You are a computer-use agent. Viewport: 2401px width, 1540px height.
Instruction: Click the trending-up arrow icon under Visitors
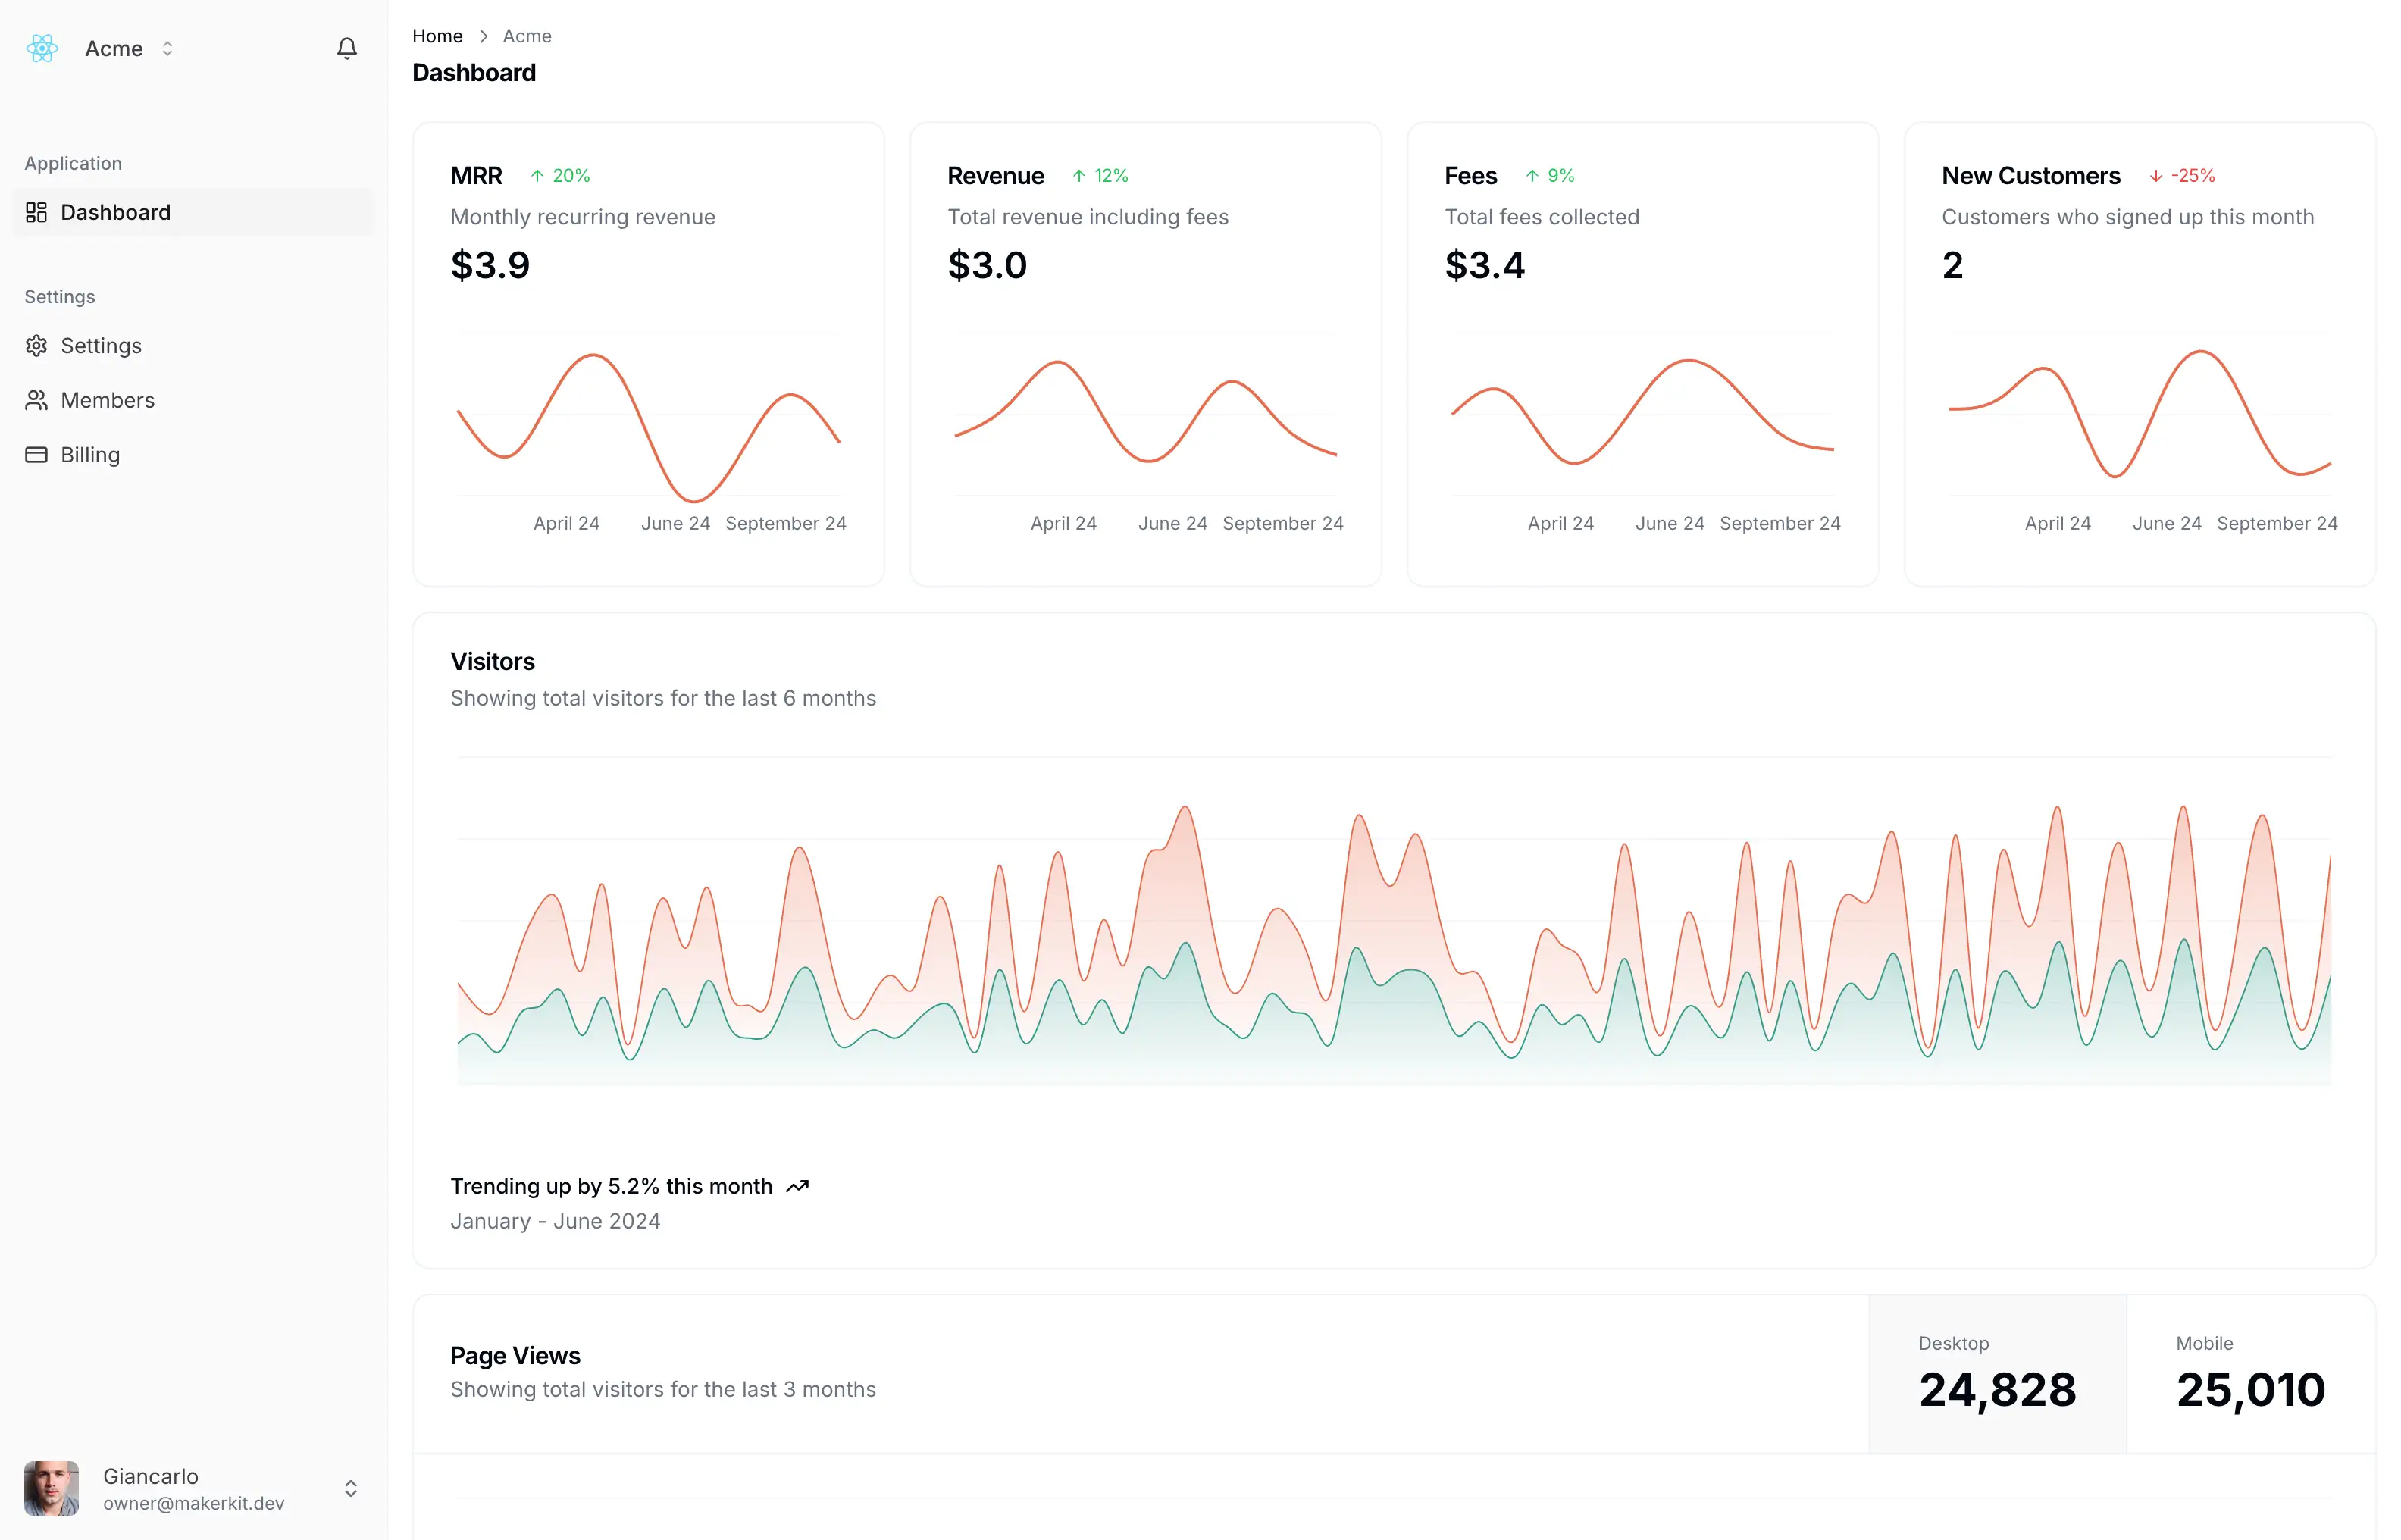797,1186
